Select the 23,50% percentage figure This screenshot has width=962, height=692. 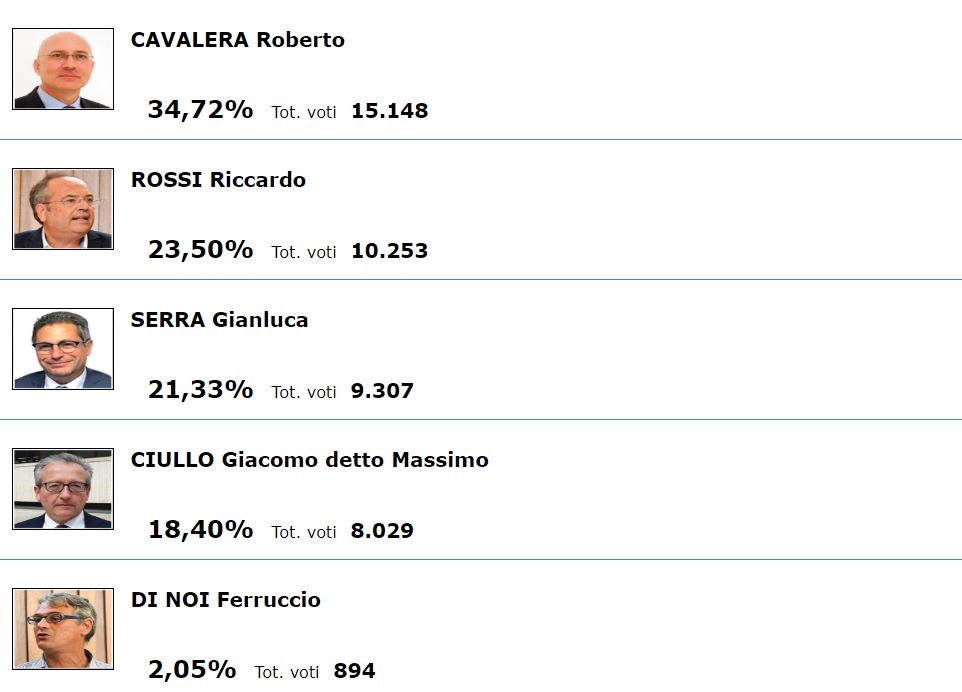point(200,250)
